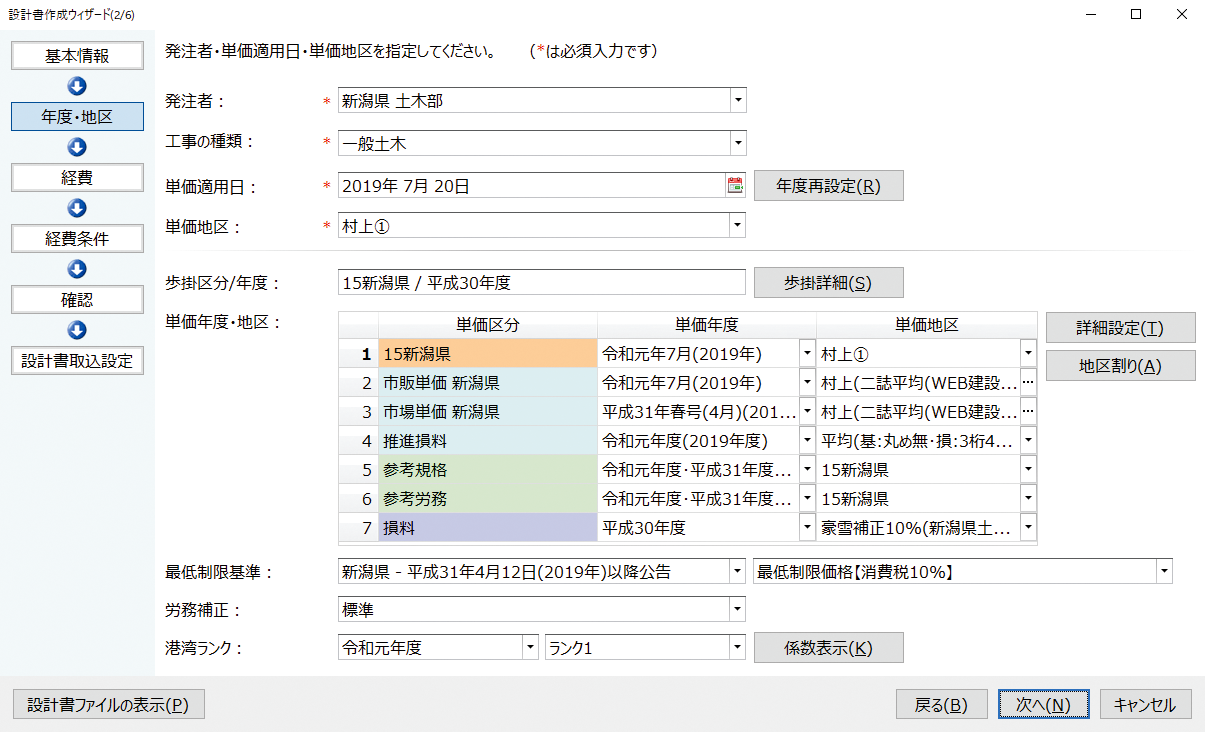Open 単価年度 dropdown for 推進損料 row
This screenshot has height=732, width=1205.
807,441
